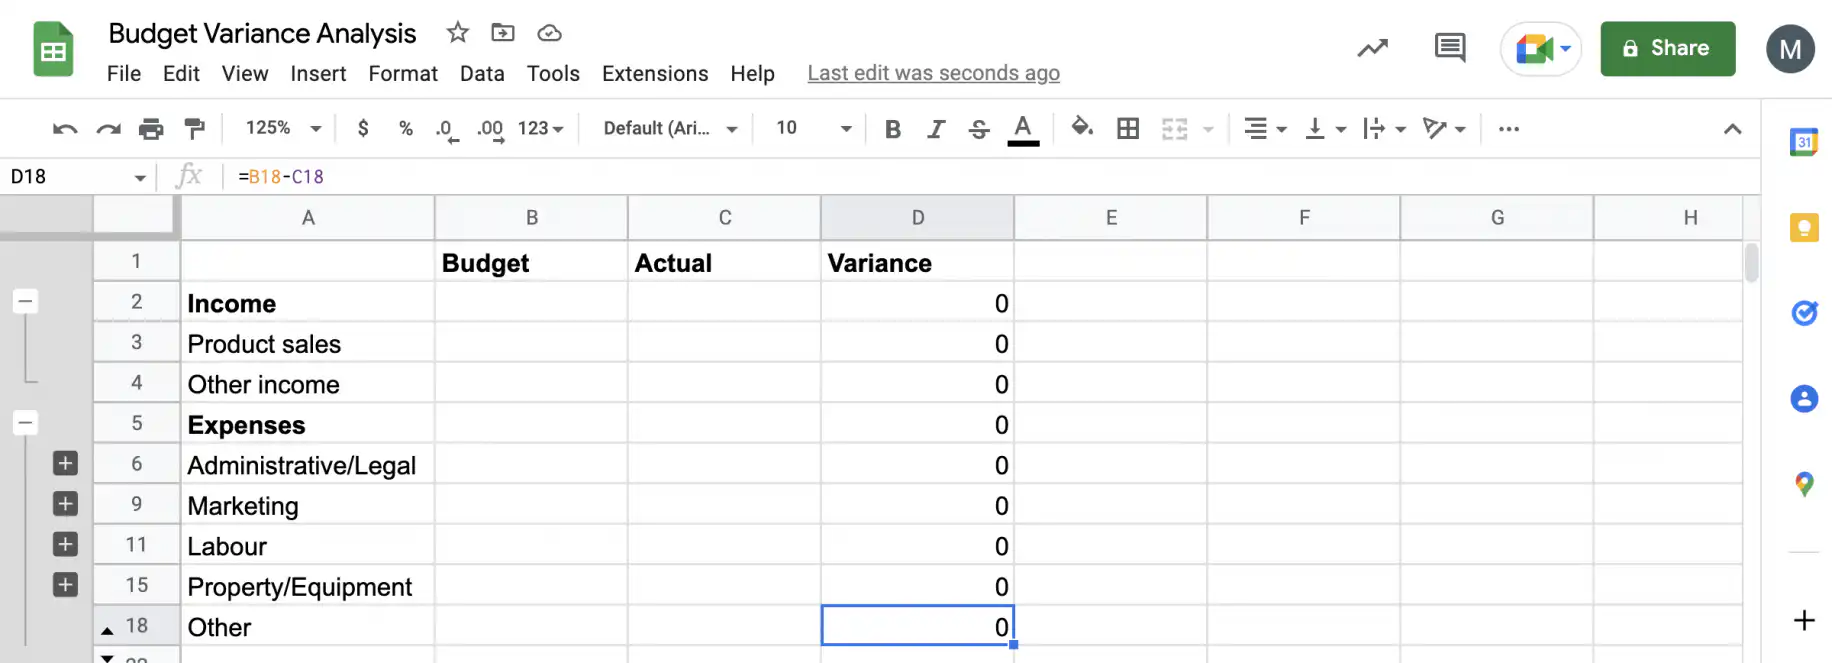The image size is (1832, 663).
Task: Open the borders tool
Action: (1128, 128)
